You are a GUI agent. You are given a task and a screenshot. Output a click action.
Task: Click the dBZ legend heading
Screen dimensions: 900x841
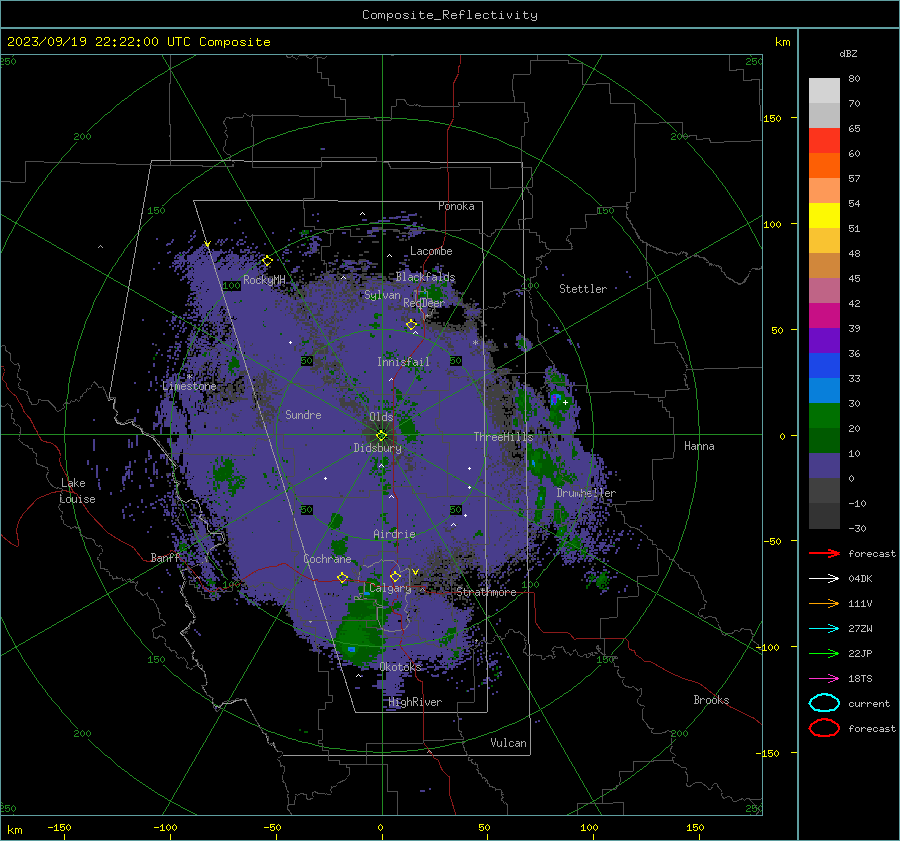848,54
